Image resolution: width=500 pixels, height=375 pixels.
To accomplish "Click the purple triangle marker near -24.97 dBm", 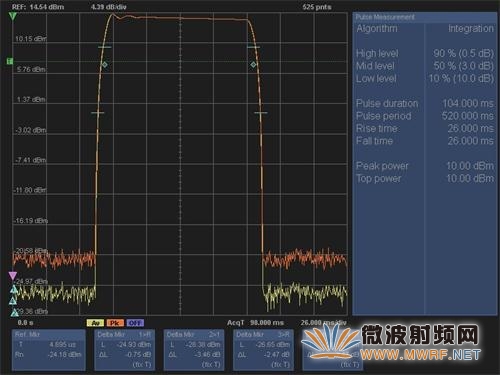I will click(13, 276).
